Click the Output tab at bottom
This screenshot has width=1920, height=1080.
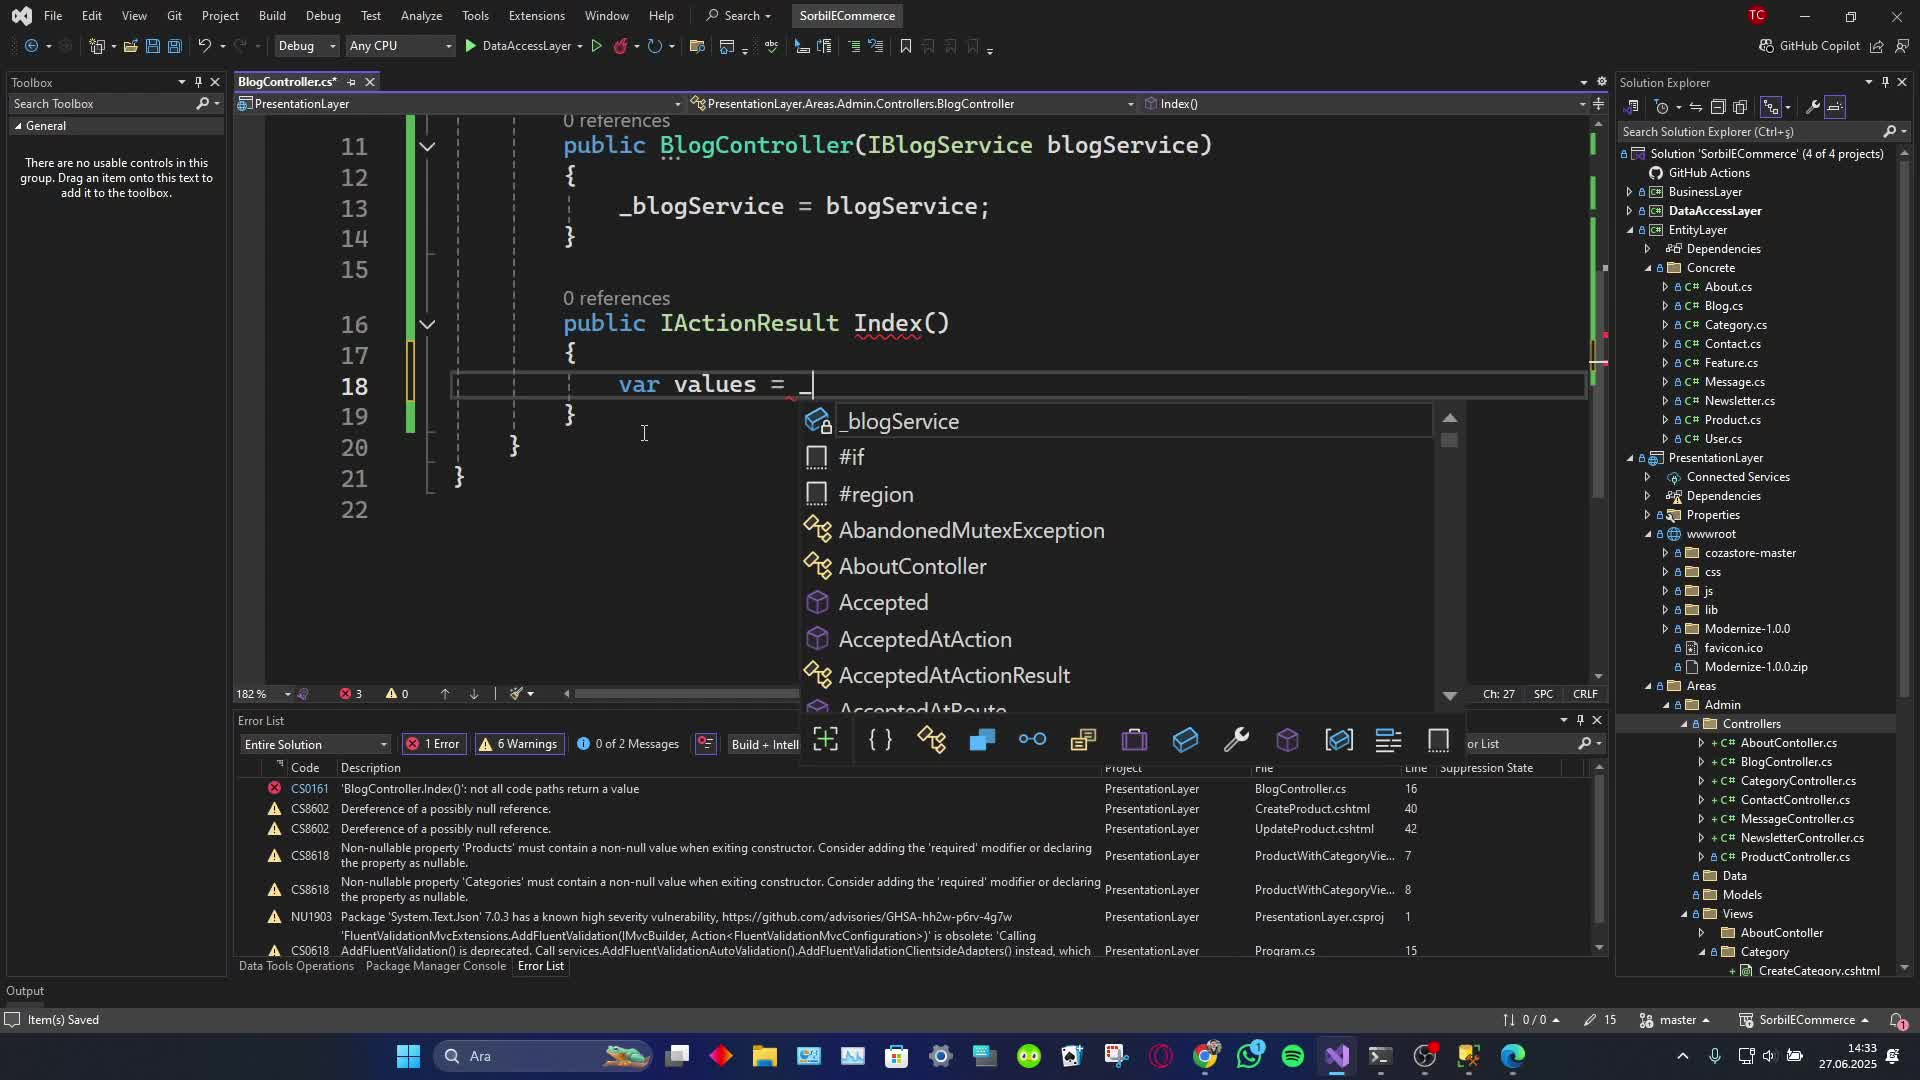(25, 991)
